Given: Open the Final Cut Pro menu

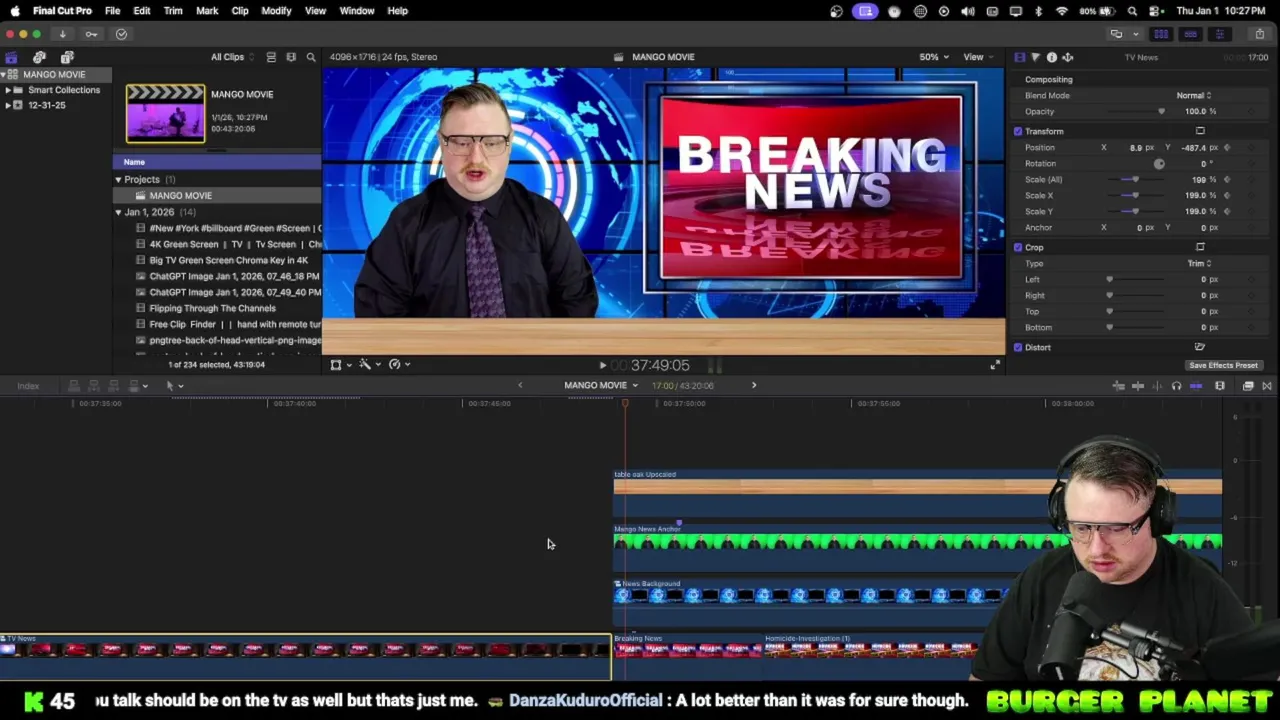Looking at the screenshot, I should [x=62, y=11].
